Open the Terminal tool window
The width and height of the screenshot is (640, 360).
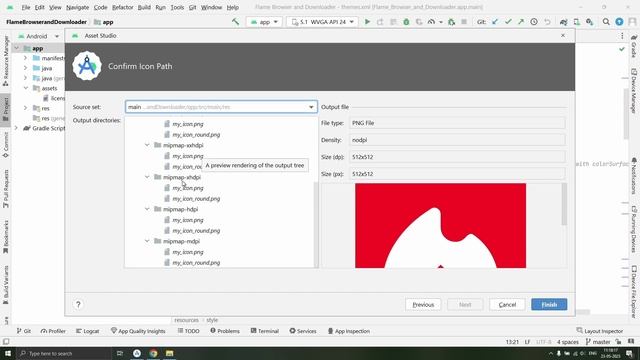coord(264,331)
